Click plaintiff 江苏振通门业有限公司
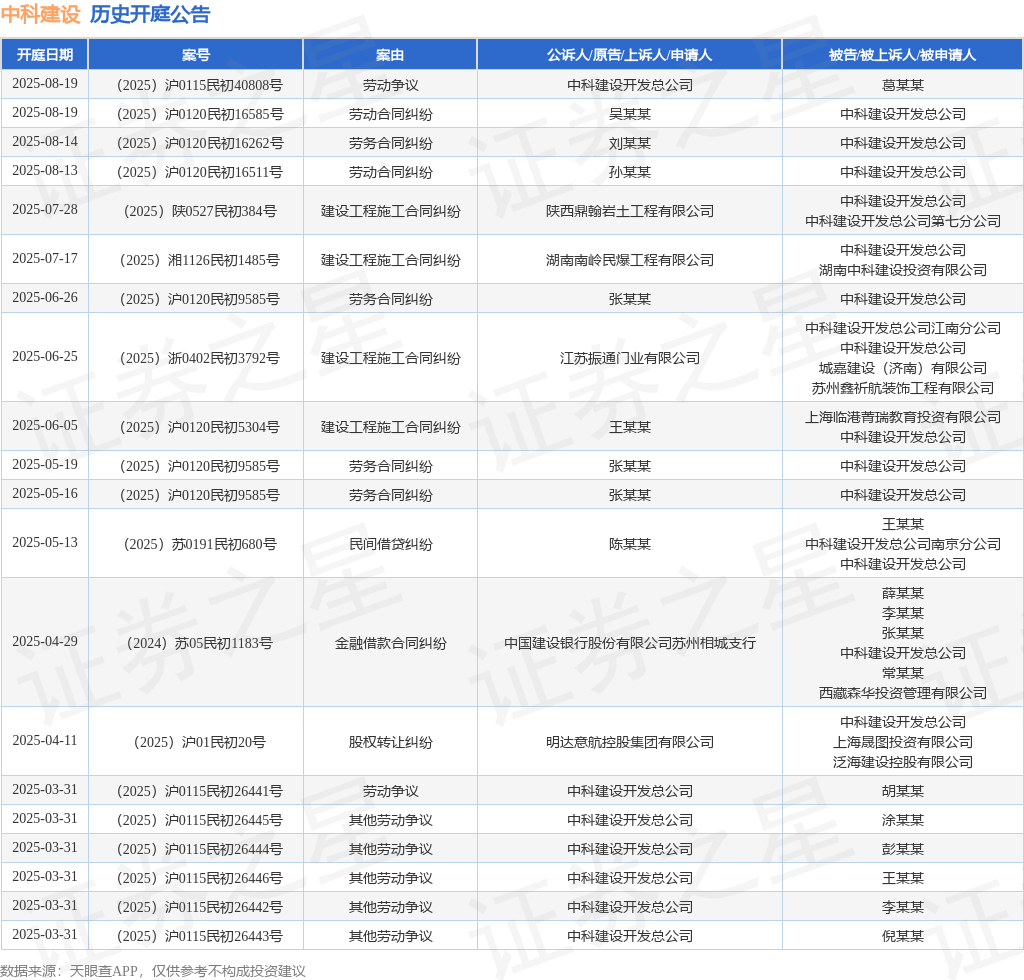 click(630, 358)
